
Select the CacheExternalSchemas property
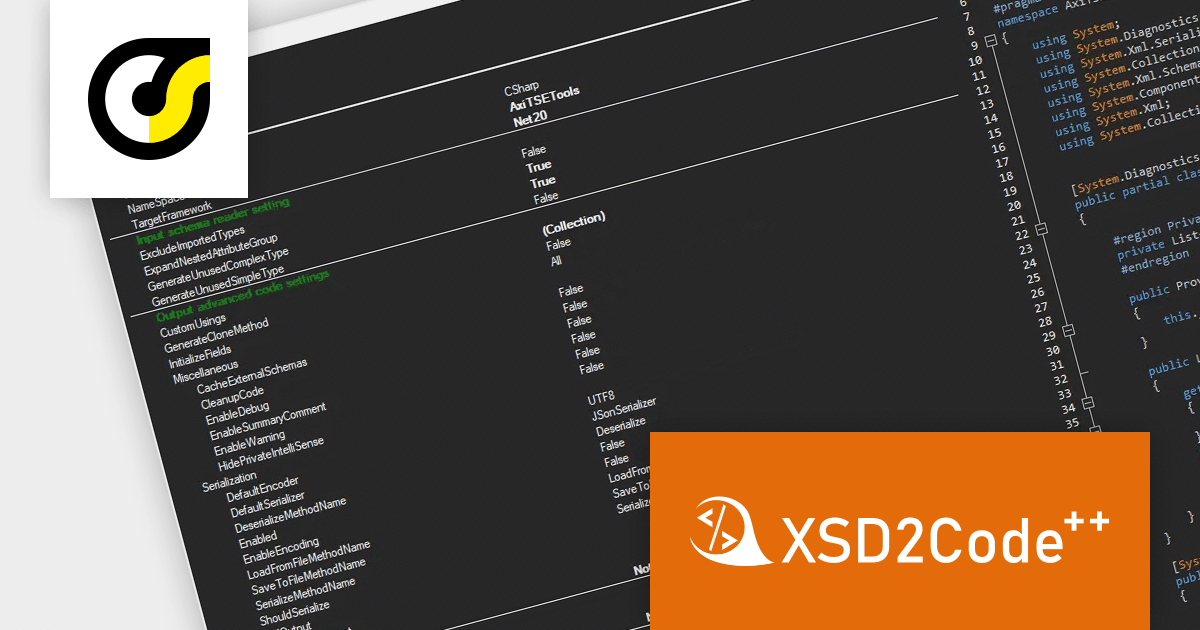coord(252,375)
